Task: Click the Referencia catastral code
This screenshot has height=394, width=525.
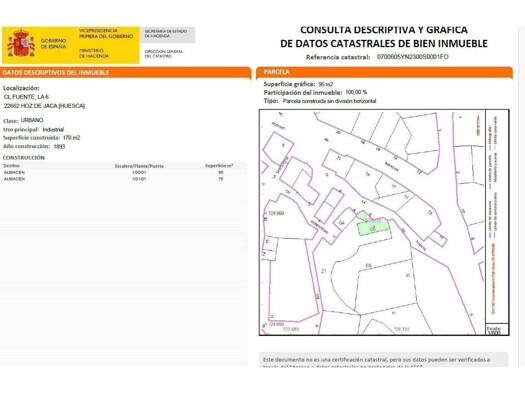Action: pos(412,57)
